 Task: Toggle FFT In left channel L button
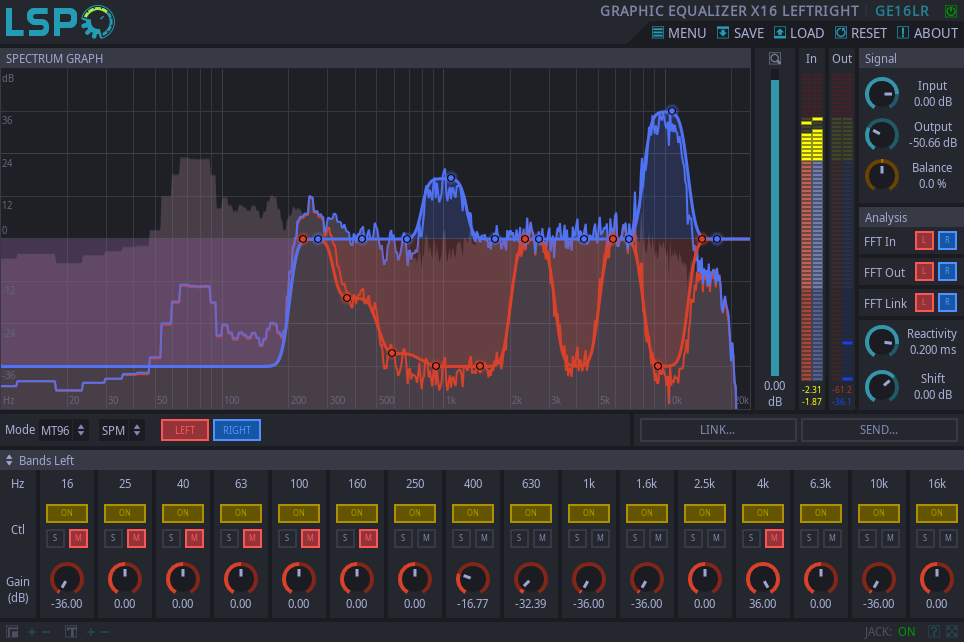[924, 240]
